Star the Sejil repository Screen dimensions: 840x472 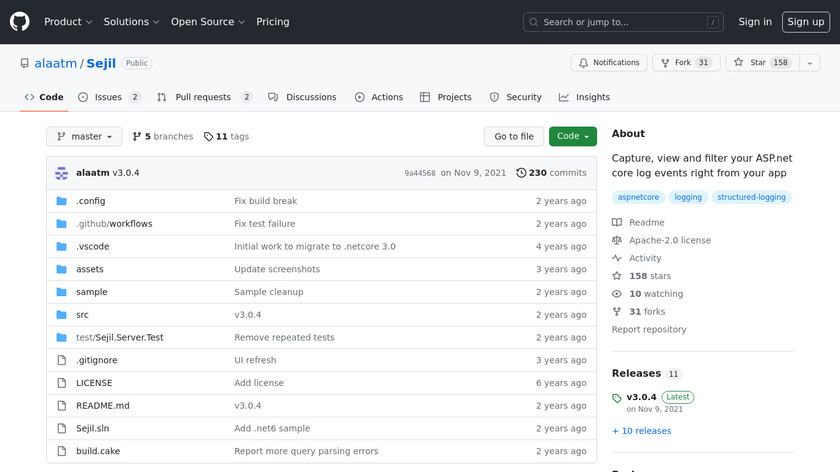(x=750, y=63)
